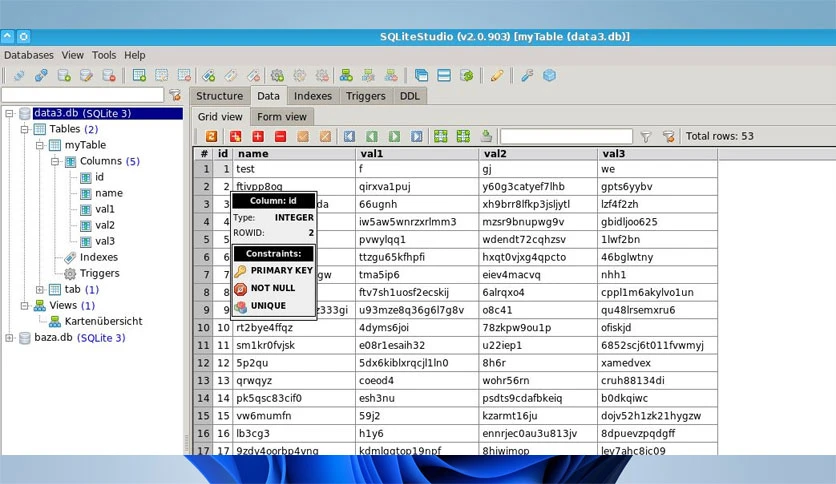Select cell containing 'sm1kr0fvjsk'
The height and width of the screenshot is (484, 836).
[294, 345]
